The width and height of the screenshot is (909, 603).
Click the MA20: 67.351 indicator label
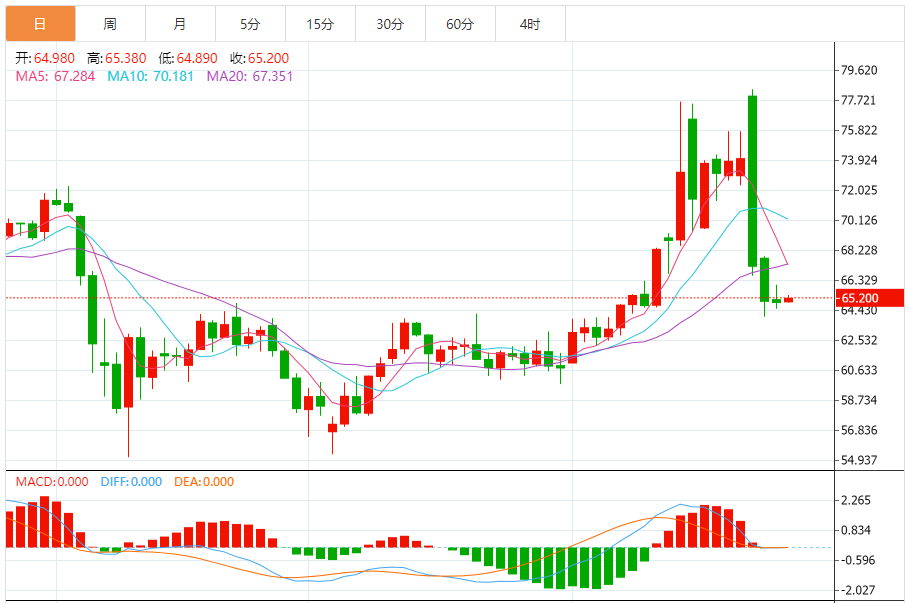point(250,77)
